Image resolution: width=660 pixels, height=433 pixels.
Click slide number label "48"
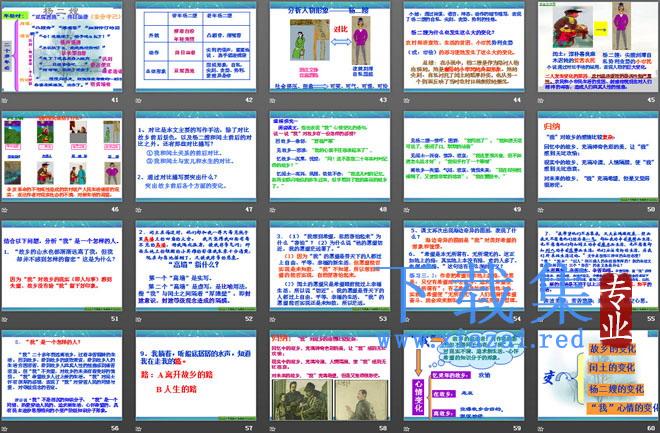click(383, 210)
